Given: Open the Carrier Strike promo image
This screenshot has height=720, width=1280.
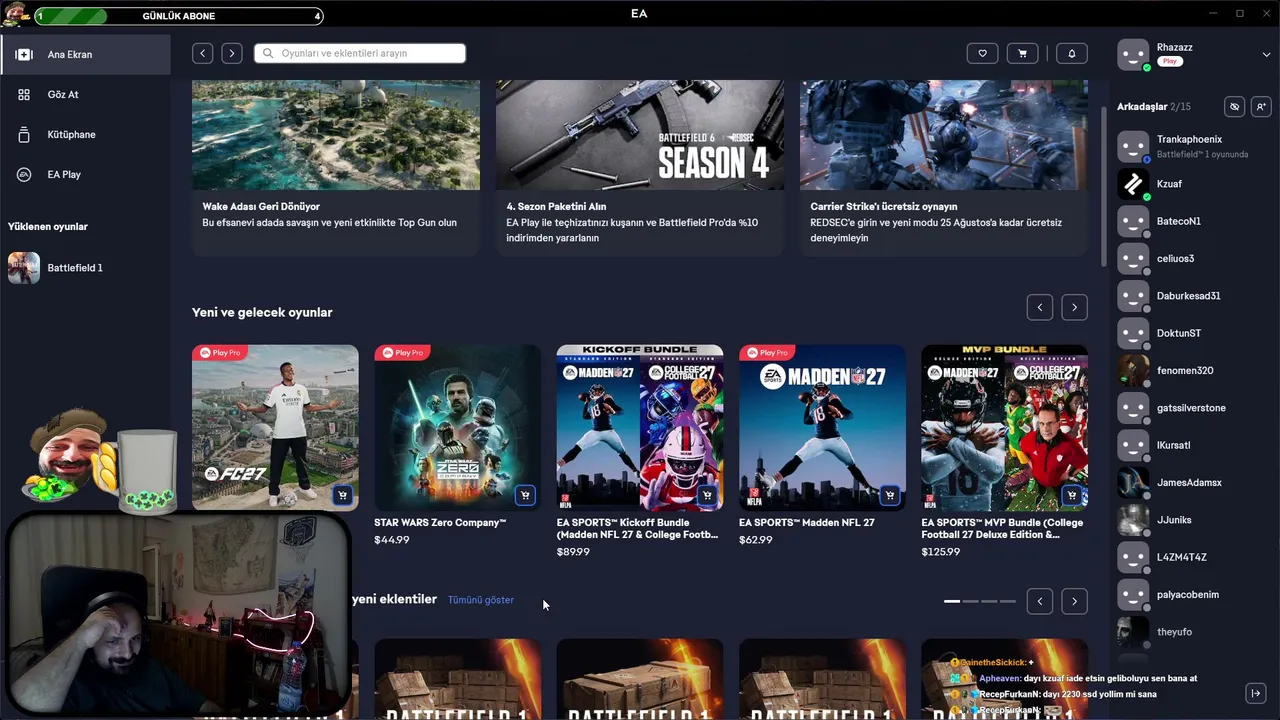Looking at the screenshot, I should click(944, 135).
